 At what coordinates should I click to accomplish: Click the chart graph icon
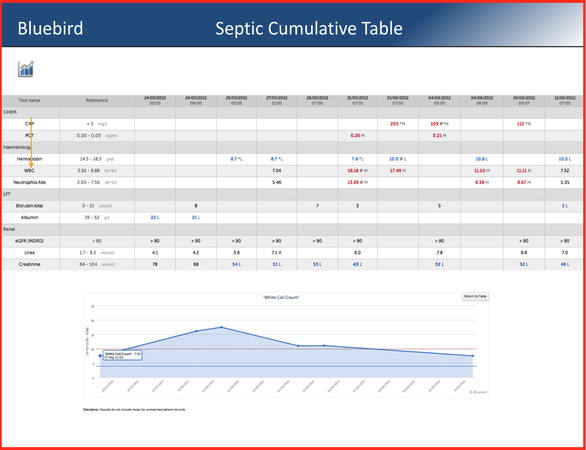tap(26, 69)
